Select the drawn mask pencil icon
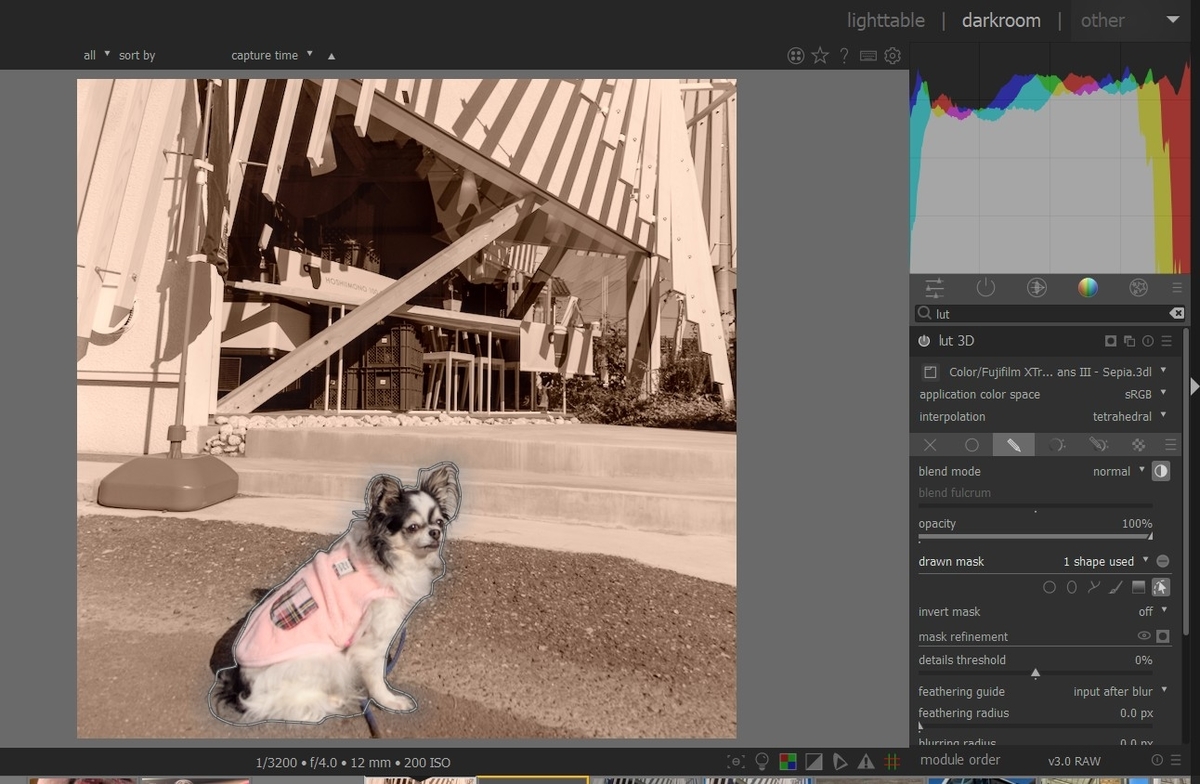The height and width of the screenshot is (784, 1200). pyautogui.click(x=1013, y=445)
